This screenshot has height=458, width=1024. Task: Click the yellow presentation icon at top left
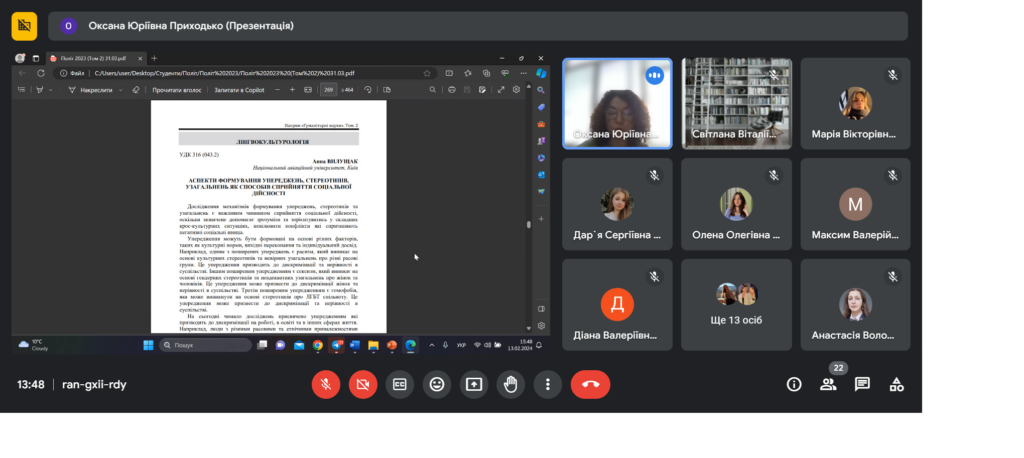(x=25, y=25)
